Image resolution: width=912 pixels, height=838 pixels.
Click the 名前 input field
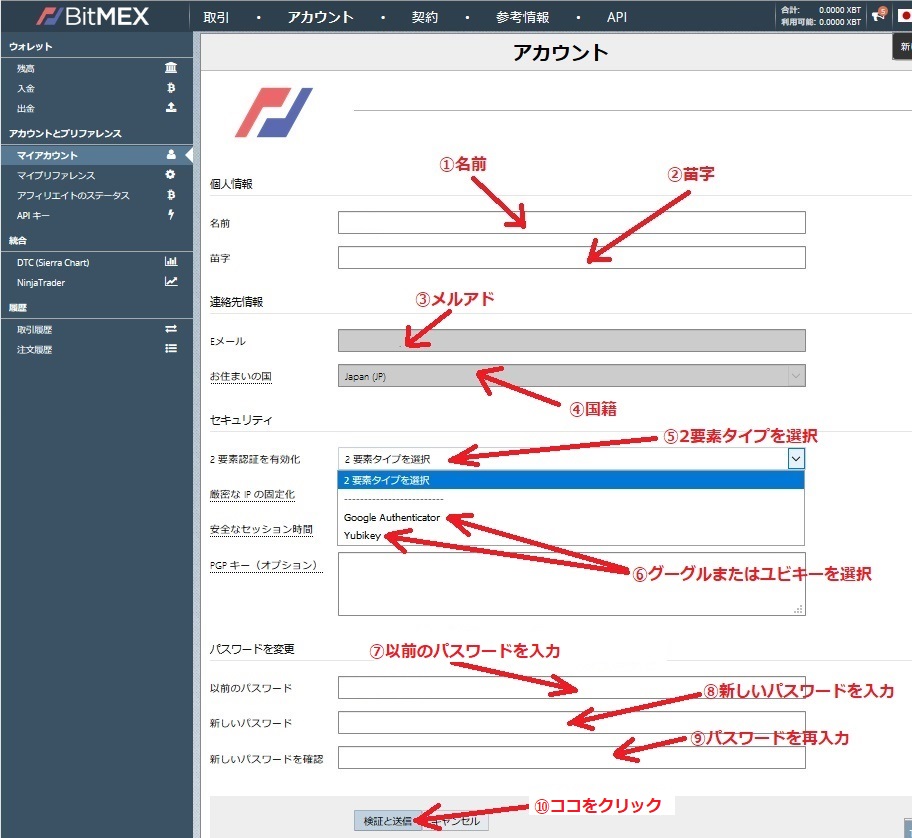pos(571,222)
